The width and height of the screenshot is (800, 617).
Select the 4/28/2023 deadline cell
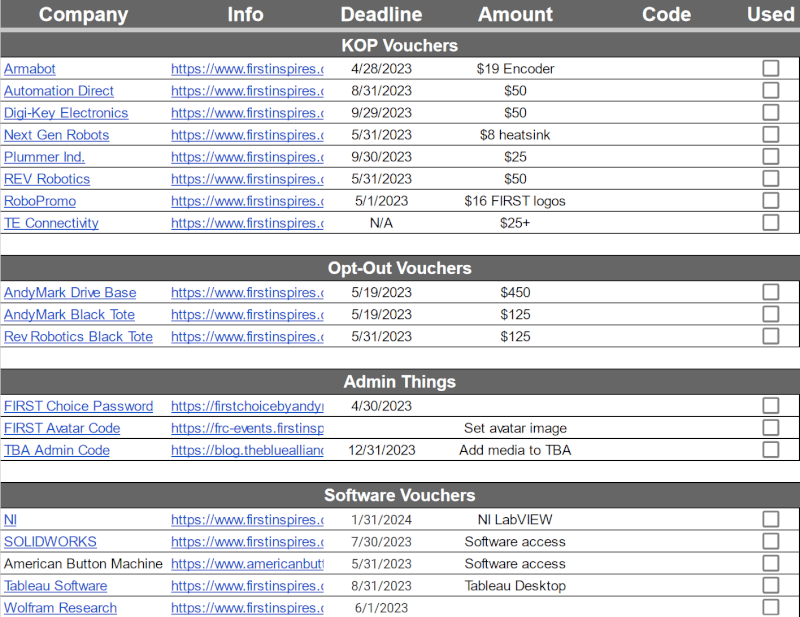pos(381,69)
